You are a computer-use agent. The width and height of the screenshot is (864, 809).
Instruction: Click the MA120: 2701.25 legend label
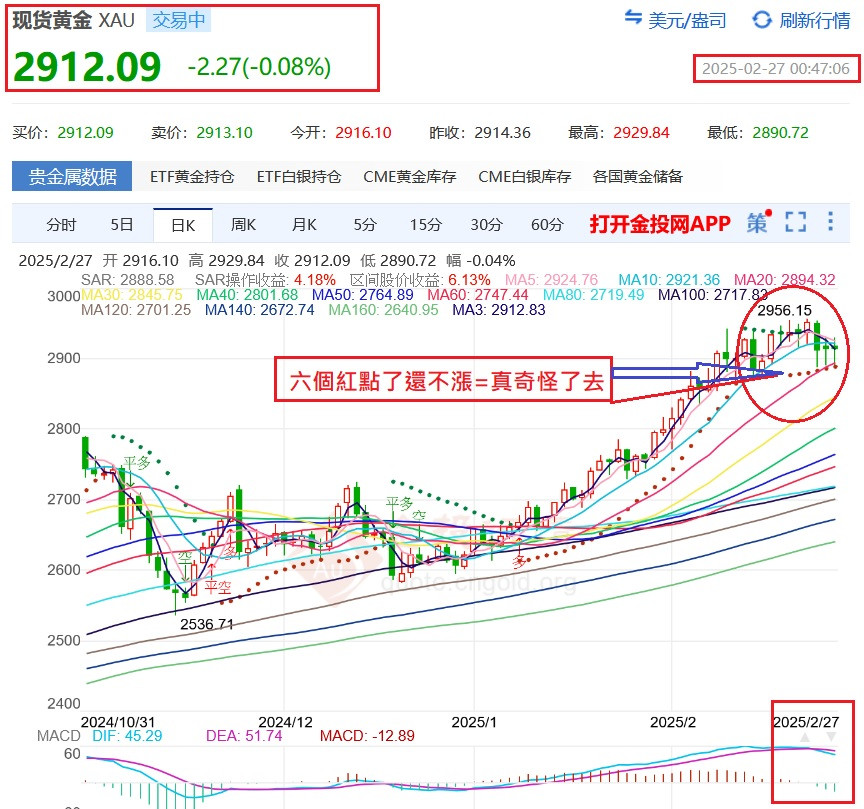[136, 310]
